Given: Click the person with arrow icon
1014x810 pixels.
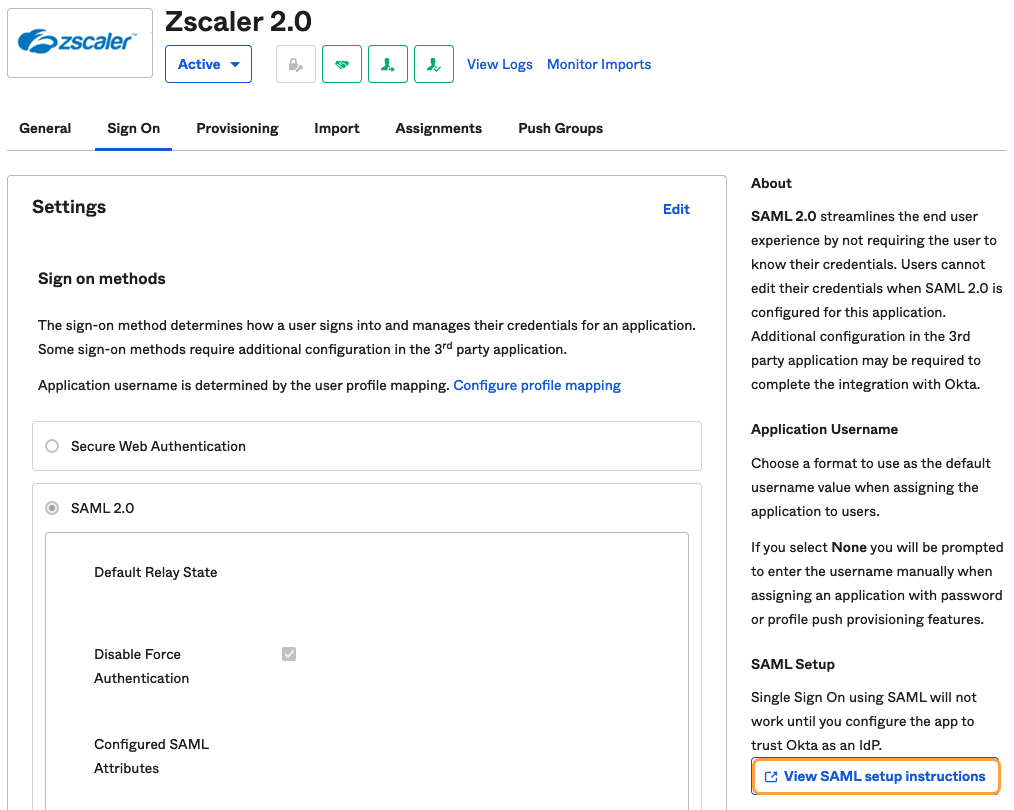Looking at the screenshot, I should click(388, 64).
